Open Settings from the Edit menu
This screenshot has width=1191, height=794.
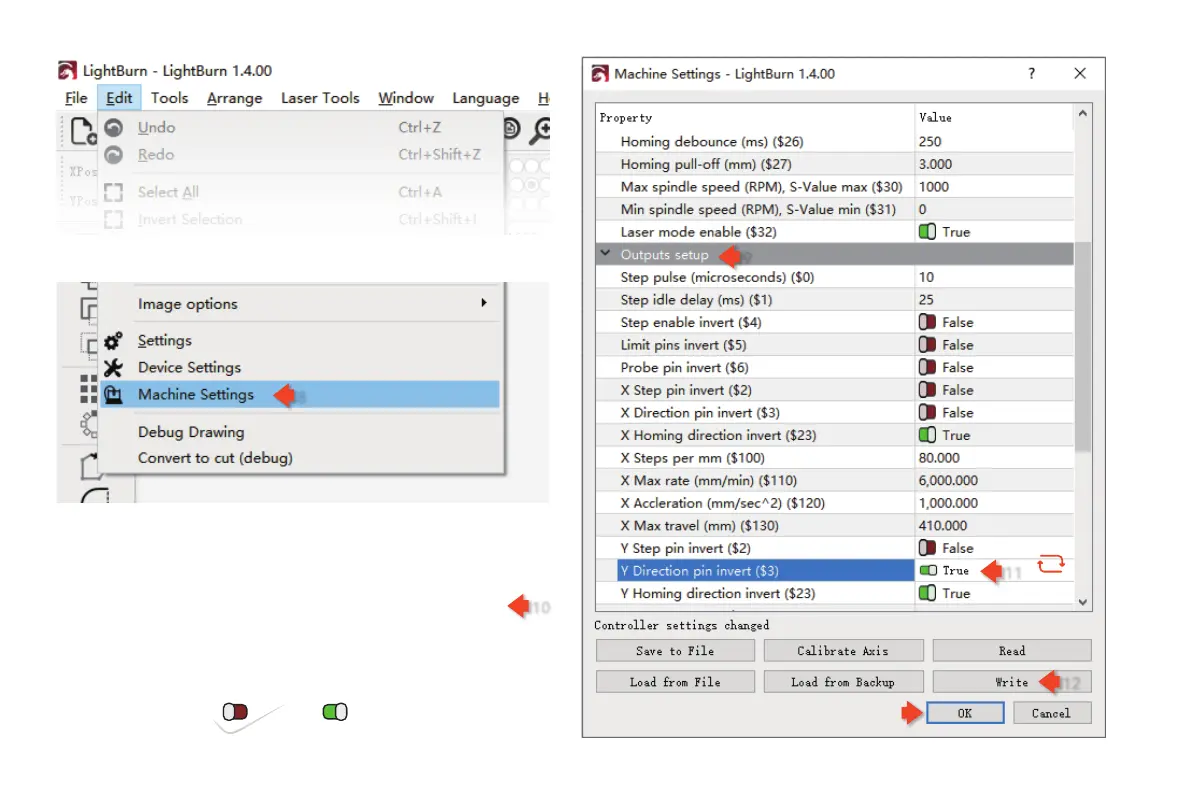click(302, 340)
